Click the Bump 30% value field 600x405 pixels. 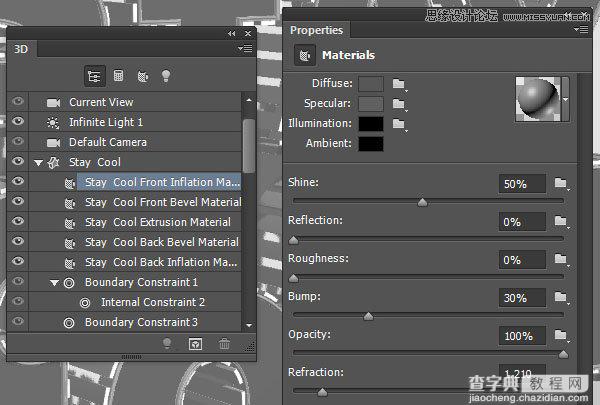(522, 298)
